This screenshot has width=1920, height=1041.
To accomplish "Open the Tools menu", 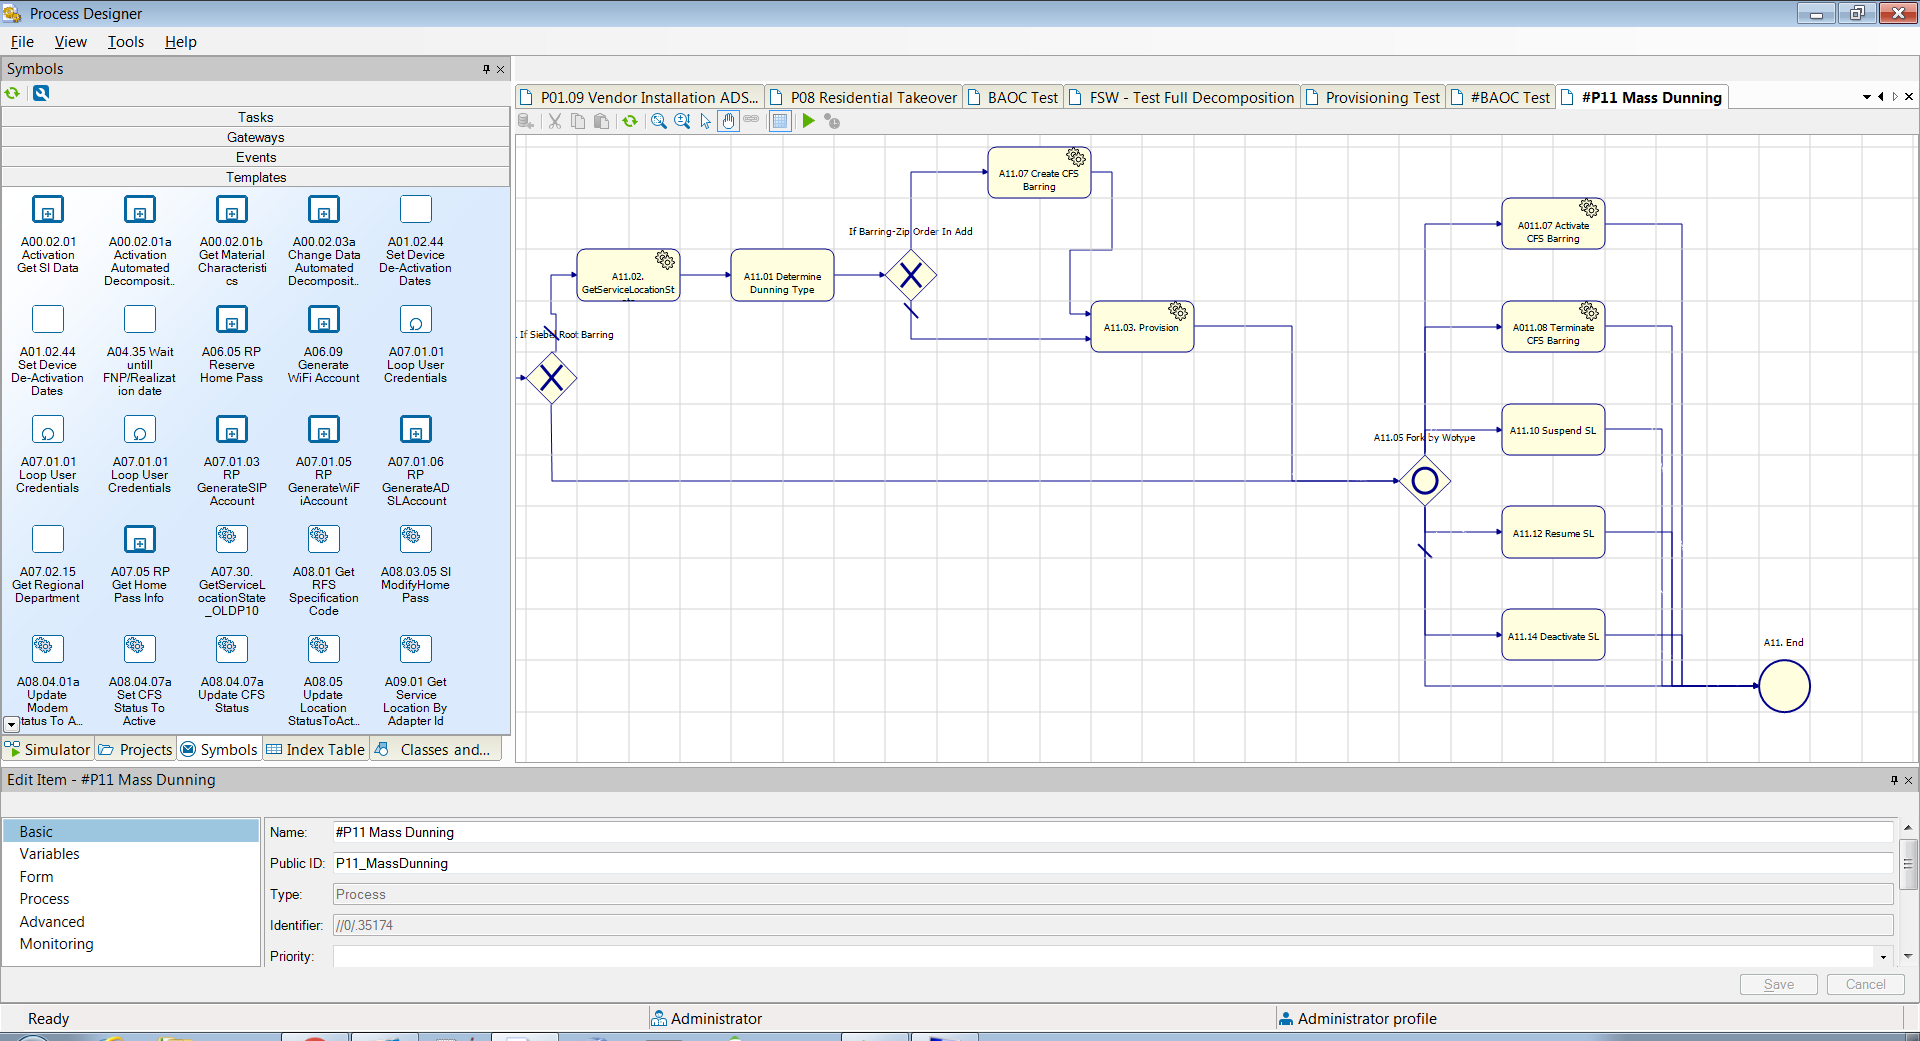I will 126,42.
